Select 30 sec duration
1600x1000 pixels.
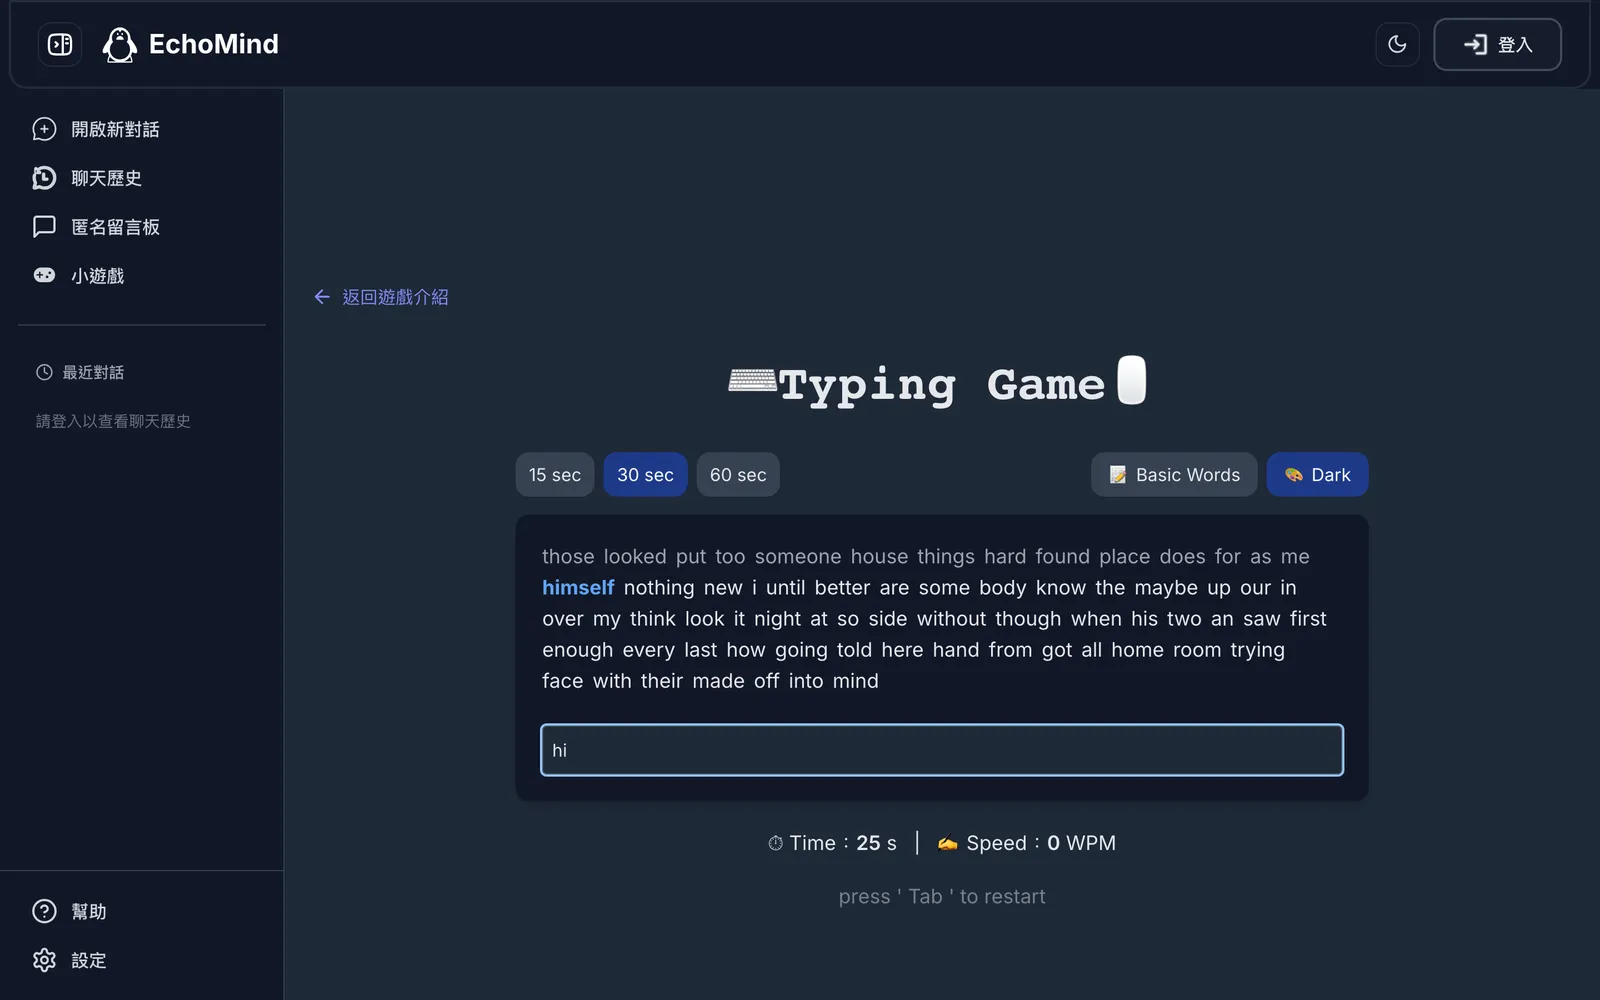[x=645, y=475]
